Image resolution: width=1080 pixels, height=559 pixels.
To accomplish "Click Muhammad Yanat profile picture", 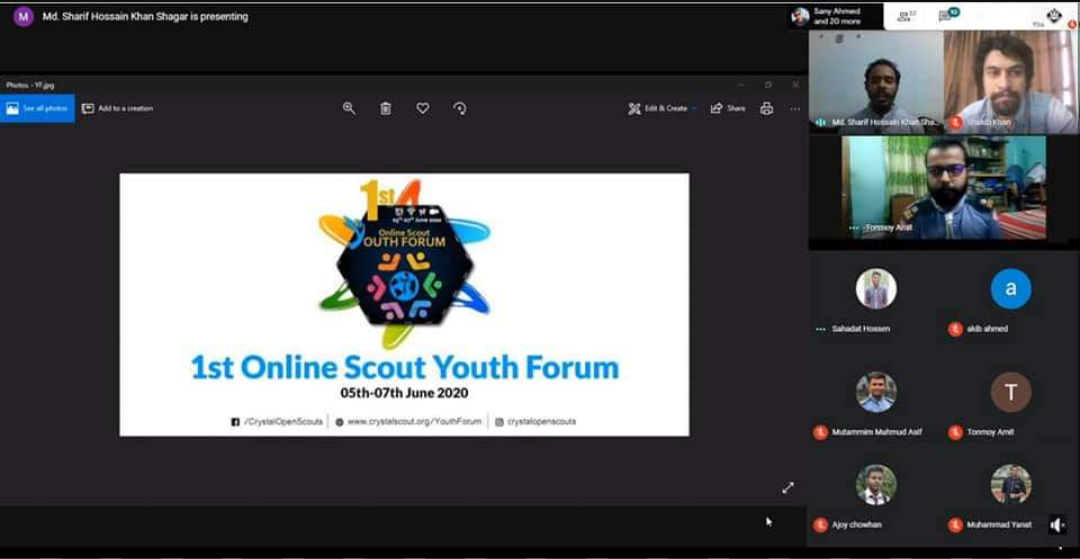I will pyautogui.click(x=1010, y=485).
